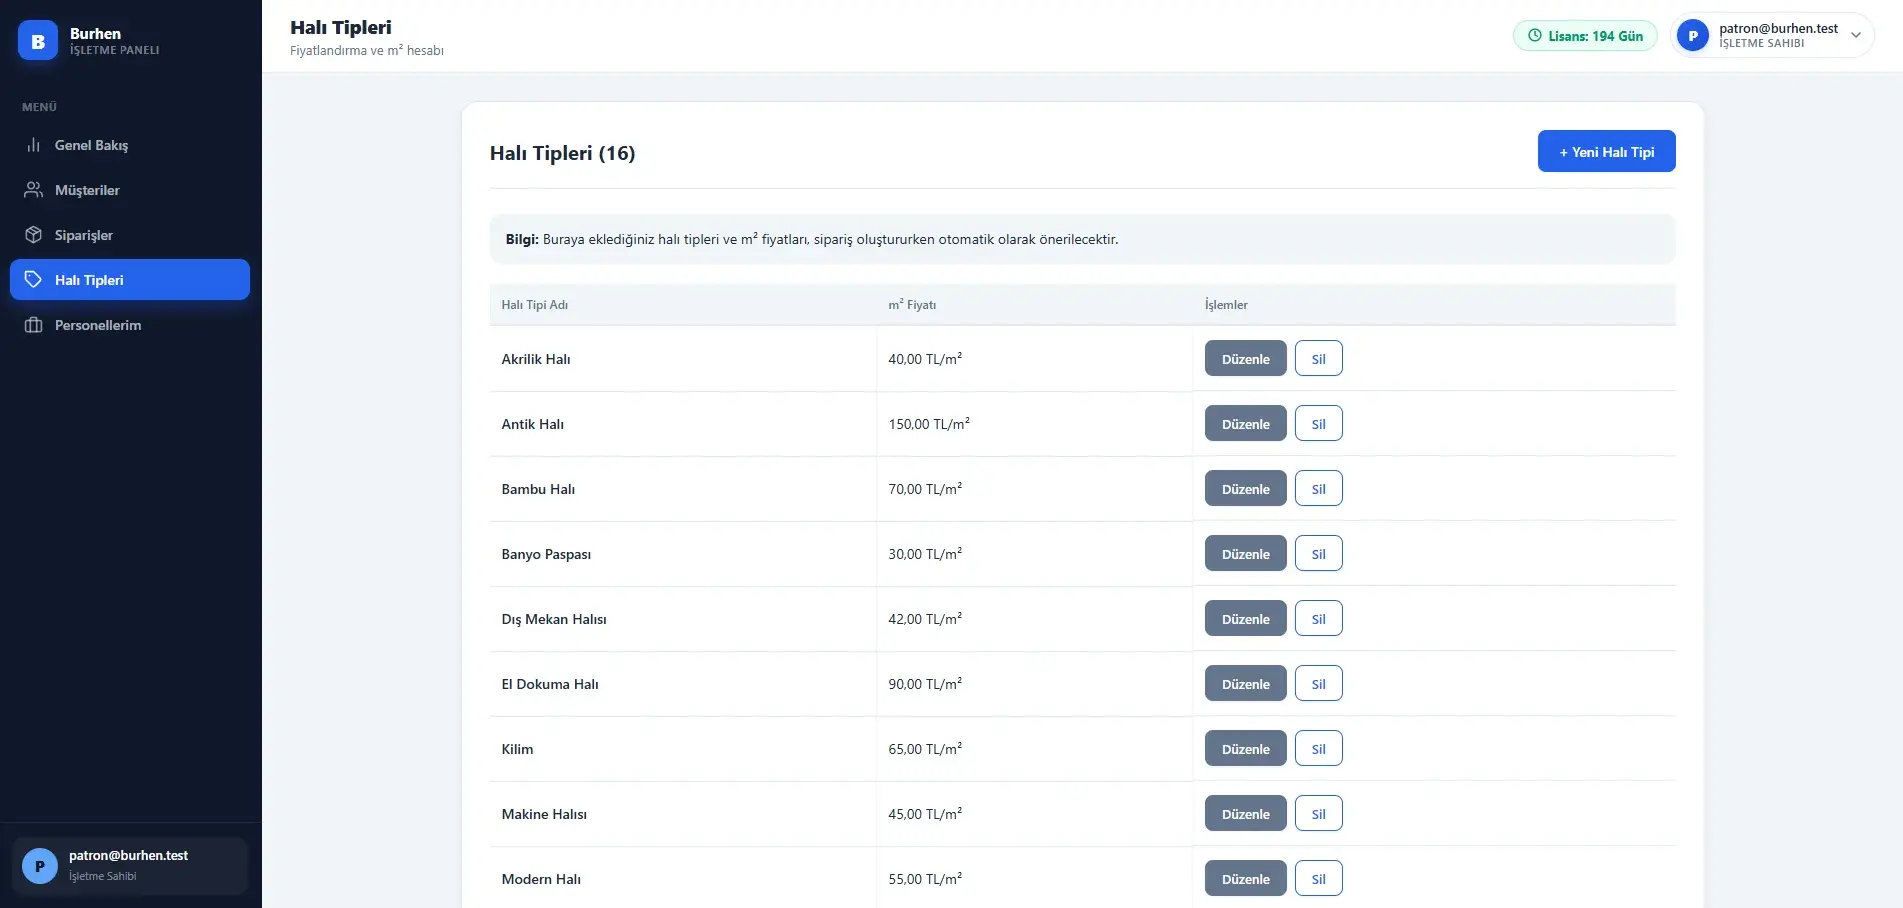This screenshot has width=1903, height=908.
Task: Click the Halı Tipleri (16) heading
Action: 562,153
